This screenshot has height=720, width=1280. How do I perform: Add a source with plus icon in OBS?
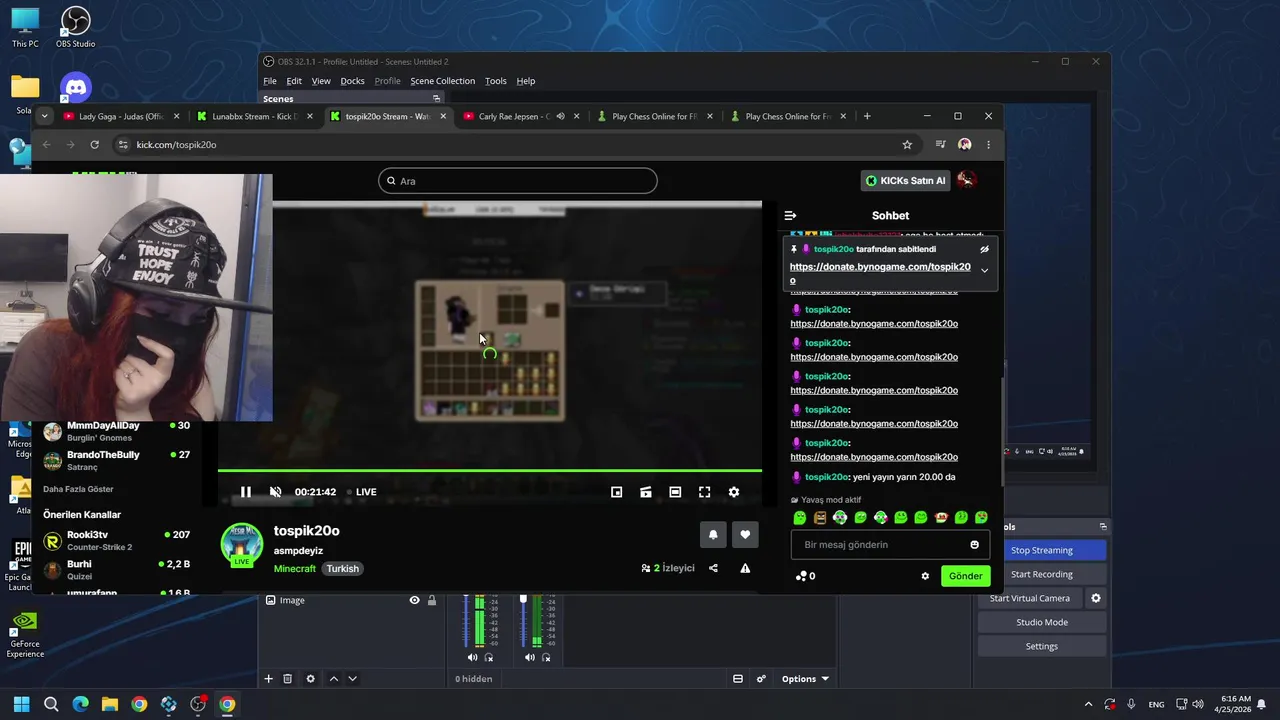(268, 679)
